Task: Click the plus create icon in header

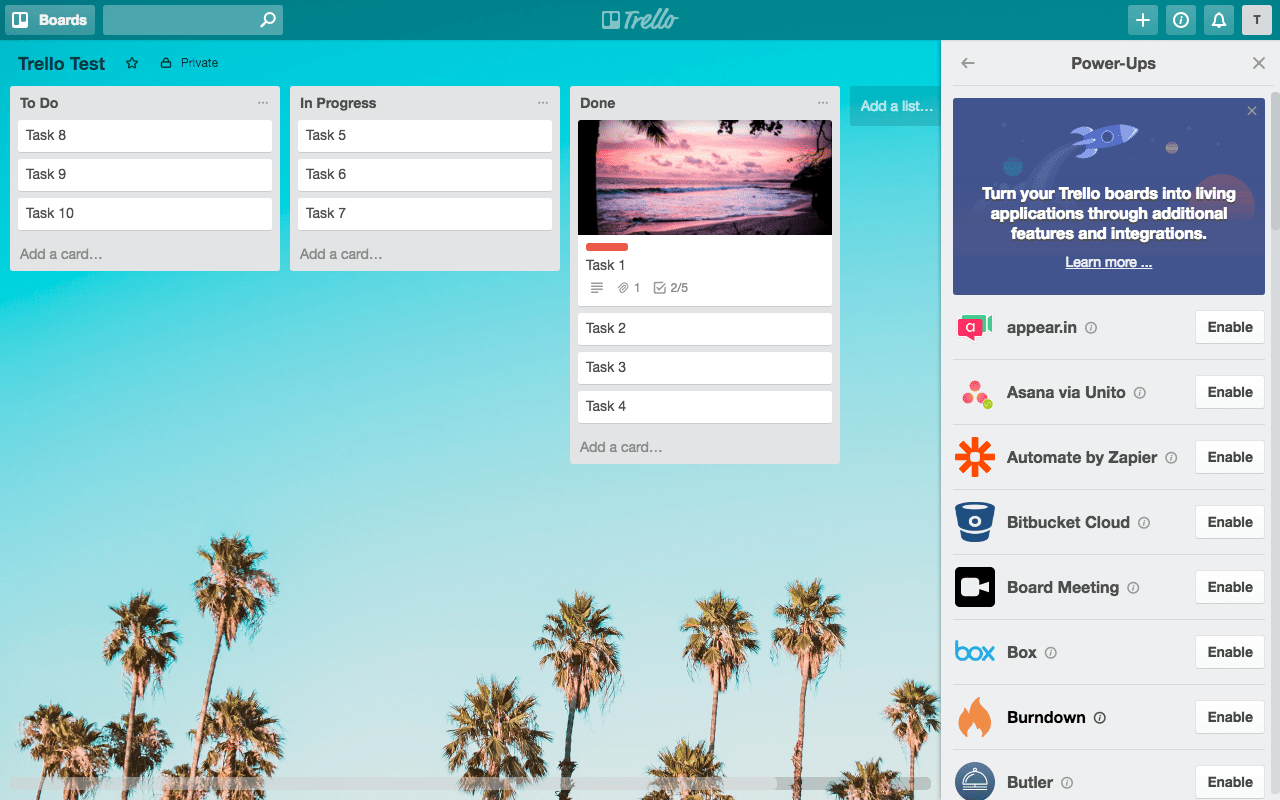Action: pos(1143,20)
